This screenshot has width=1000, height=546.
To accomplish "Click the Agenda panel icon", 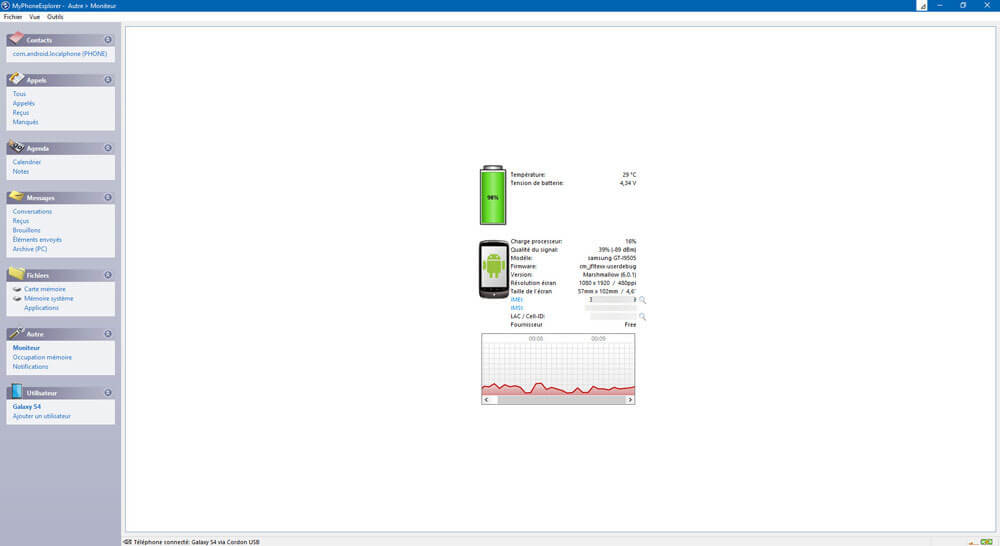I will pos(16,147).
